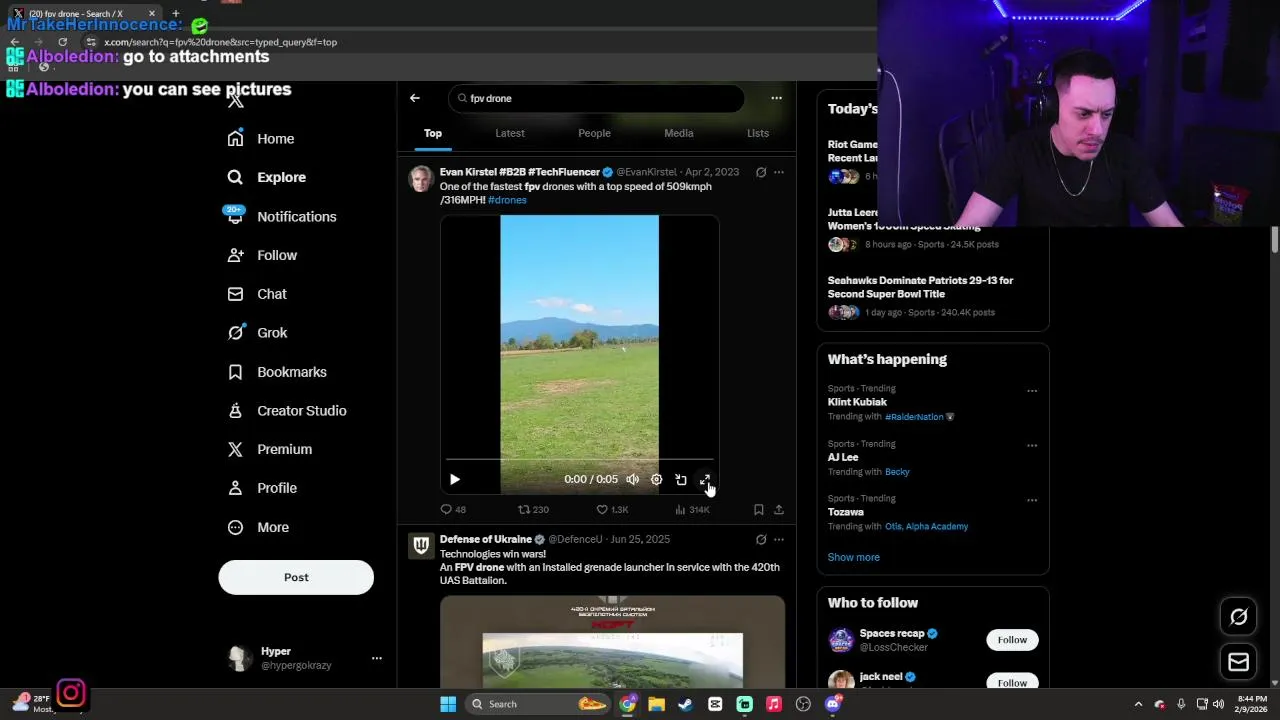This screenshot has width=1280, height=720.
Task: Open the More menu in sidebar
Action: (259, 527)
